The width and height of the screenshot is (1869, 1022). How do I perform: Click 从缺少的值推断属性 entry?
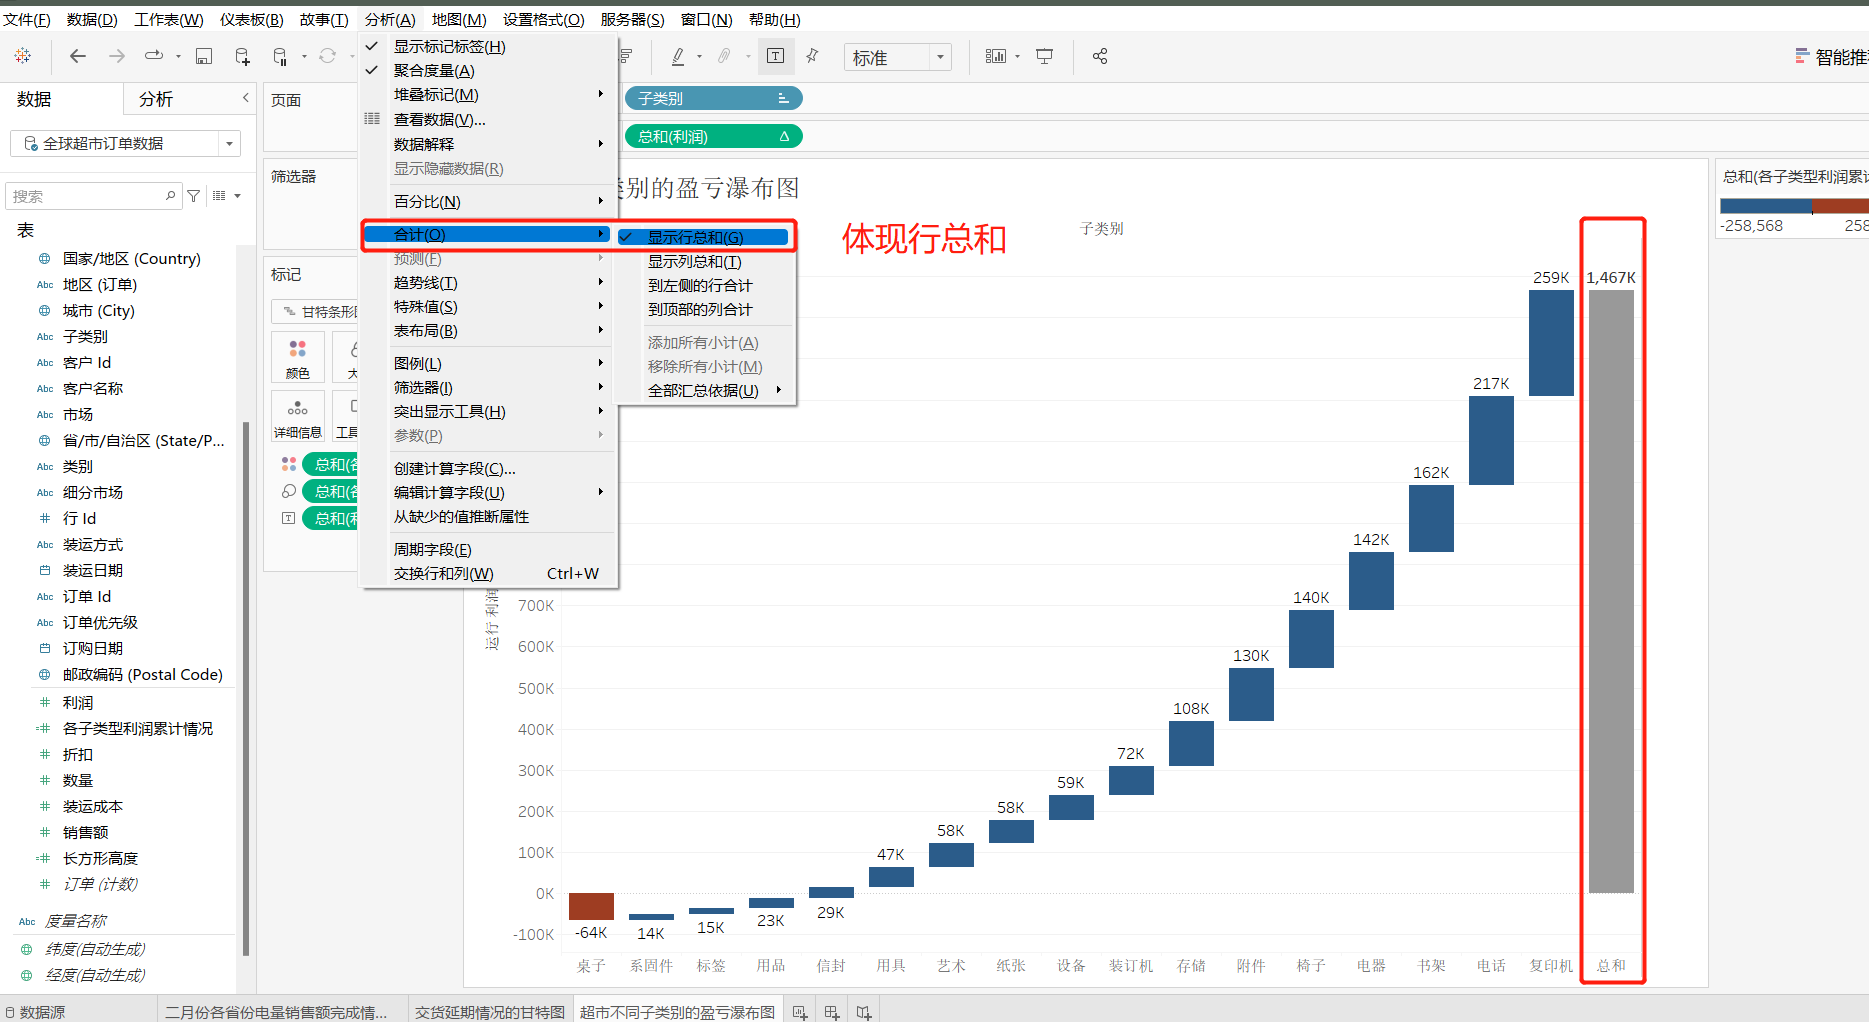(461, 516)
